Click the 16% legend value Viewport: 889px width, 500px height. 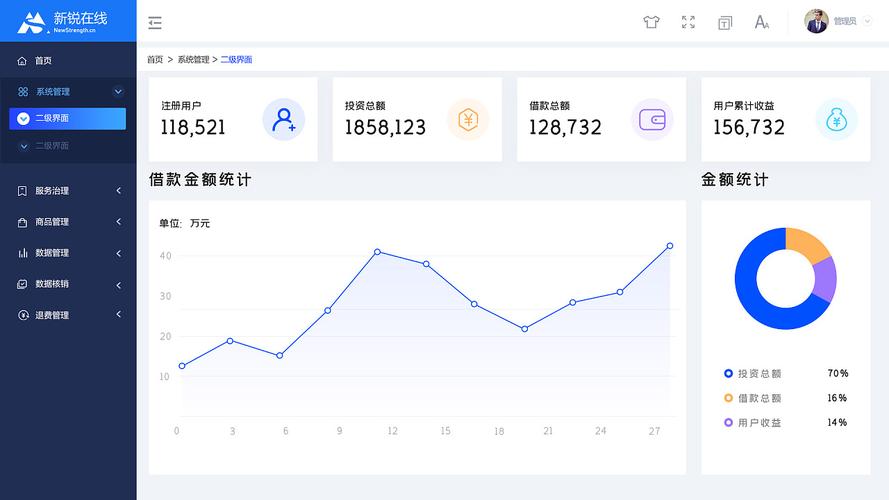coord(837,398)
